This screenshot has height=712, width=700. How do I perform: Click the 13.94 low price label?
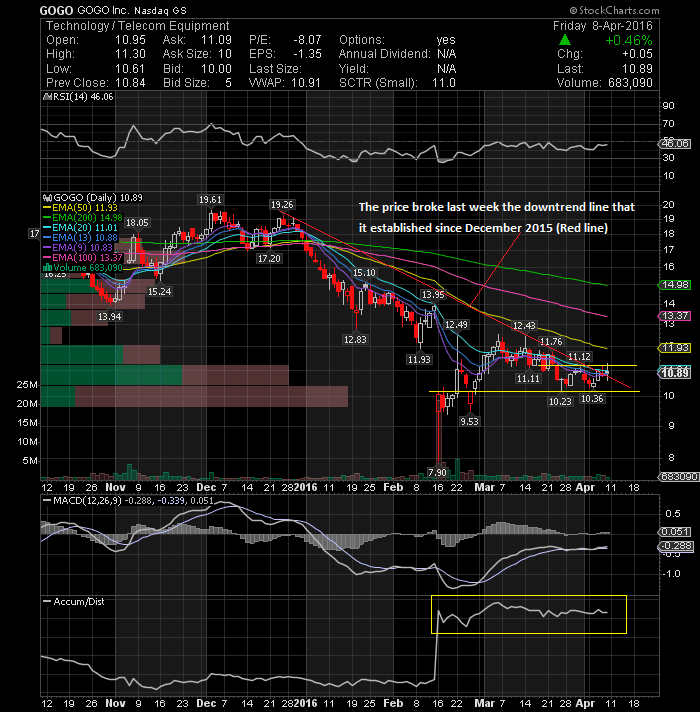coord(110,316)
